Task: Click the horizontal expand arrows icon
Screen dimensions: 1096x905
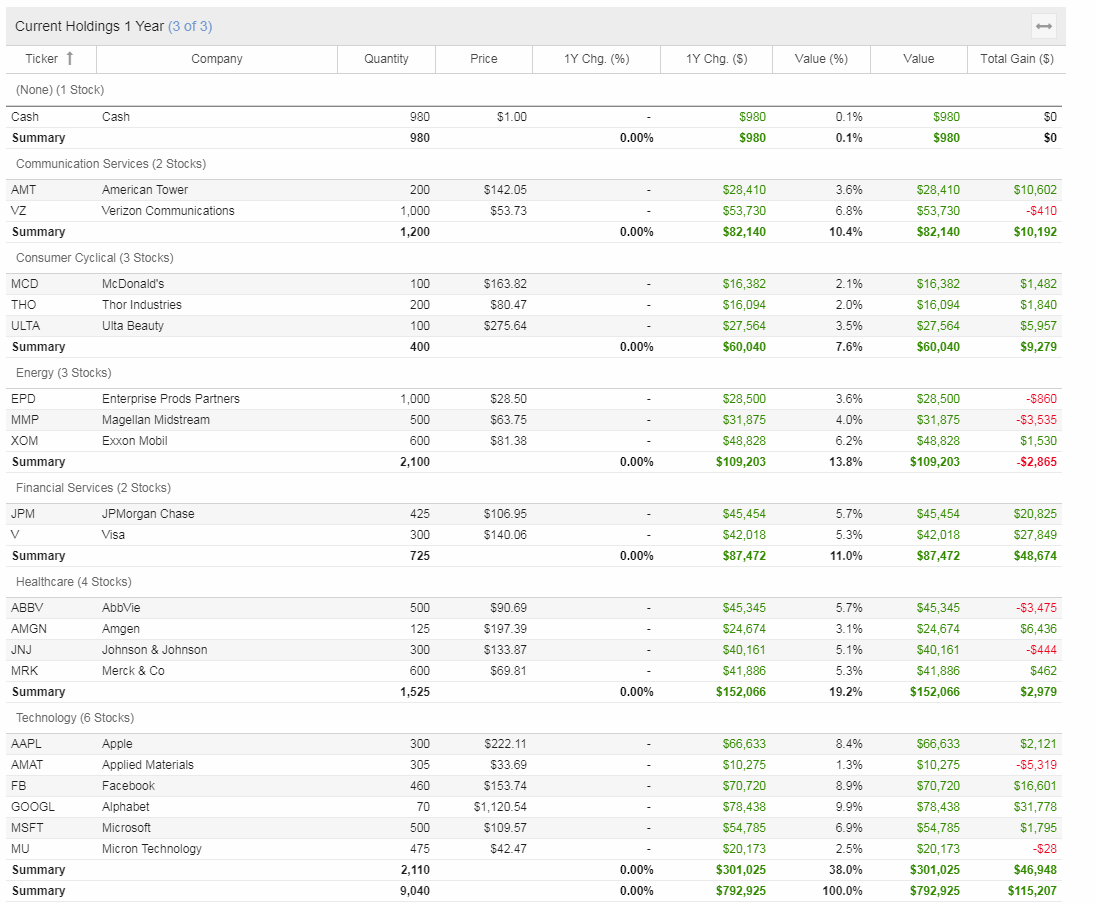Action: pyautogui.click(x=1043, y=26)
